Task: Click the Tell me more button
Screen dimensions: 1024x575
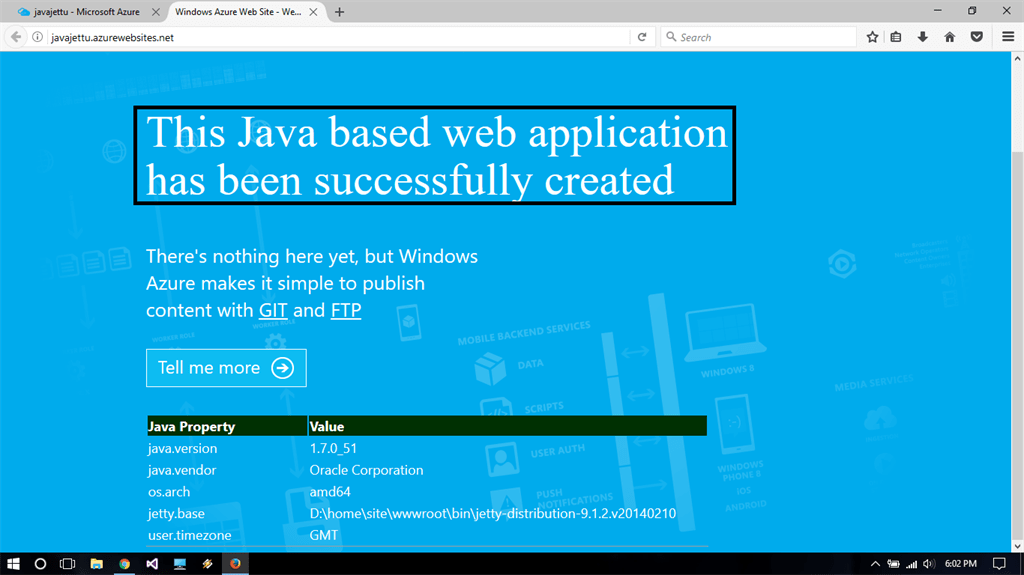Action: tap(226, 368)
